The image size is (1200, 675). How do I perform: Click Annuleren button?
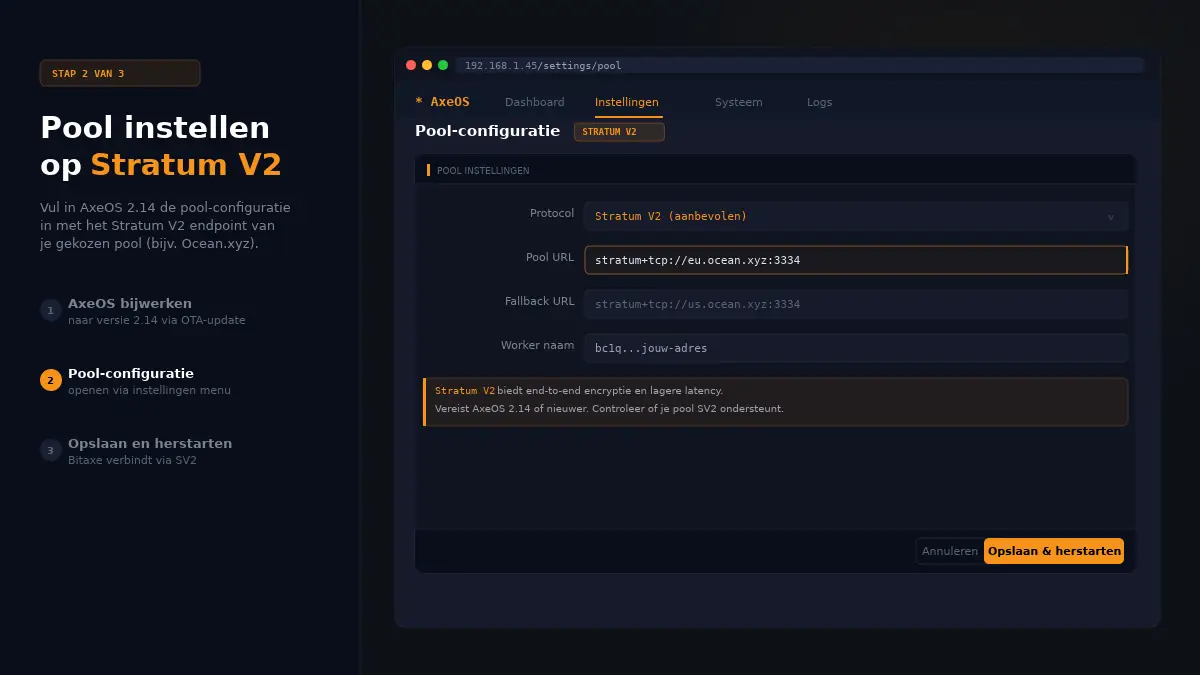(949, 551)
